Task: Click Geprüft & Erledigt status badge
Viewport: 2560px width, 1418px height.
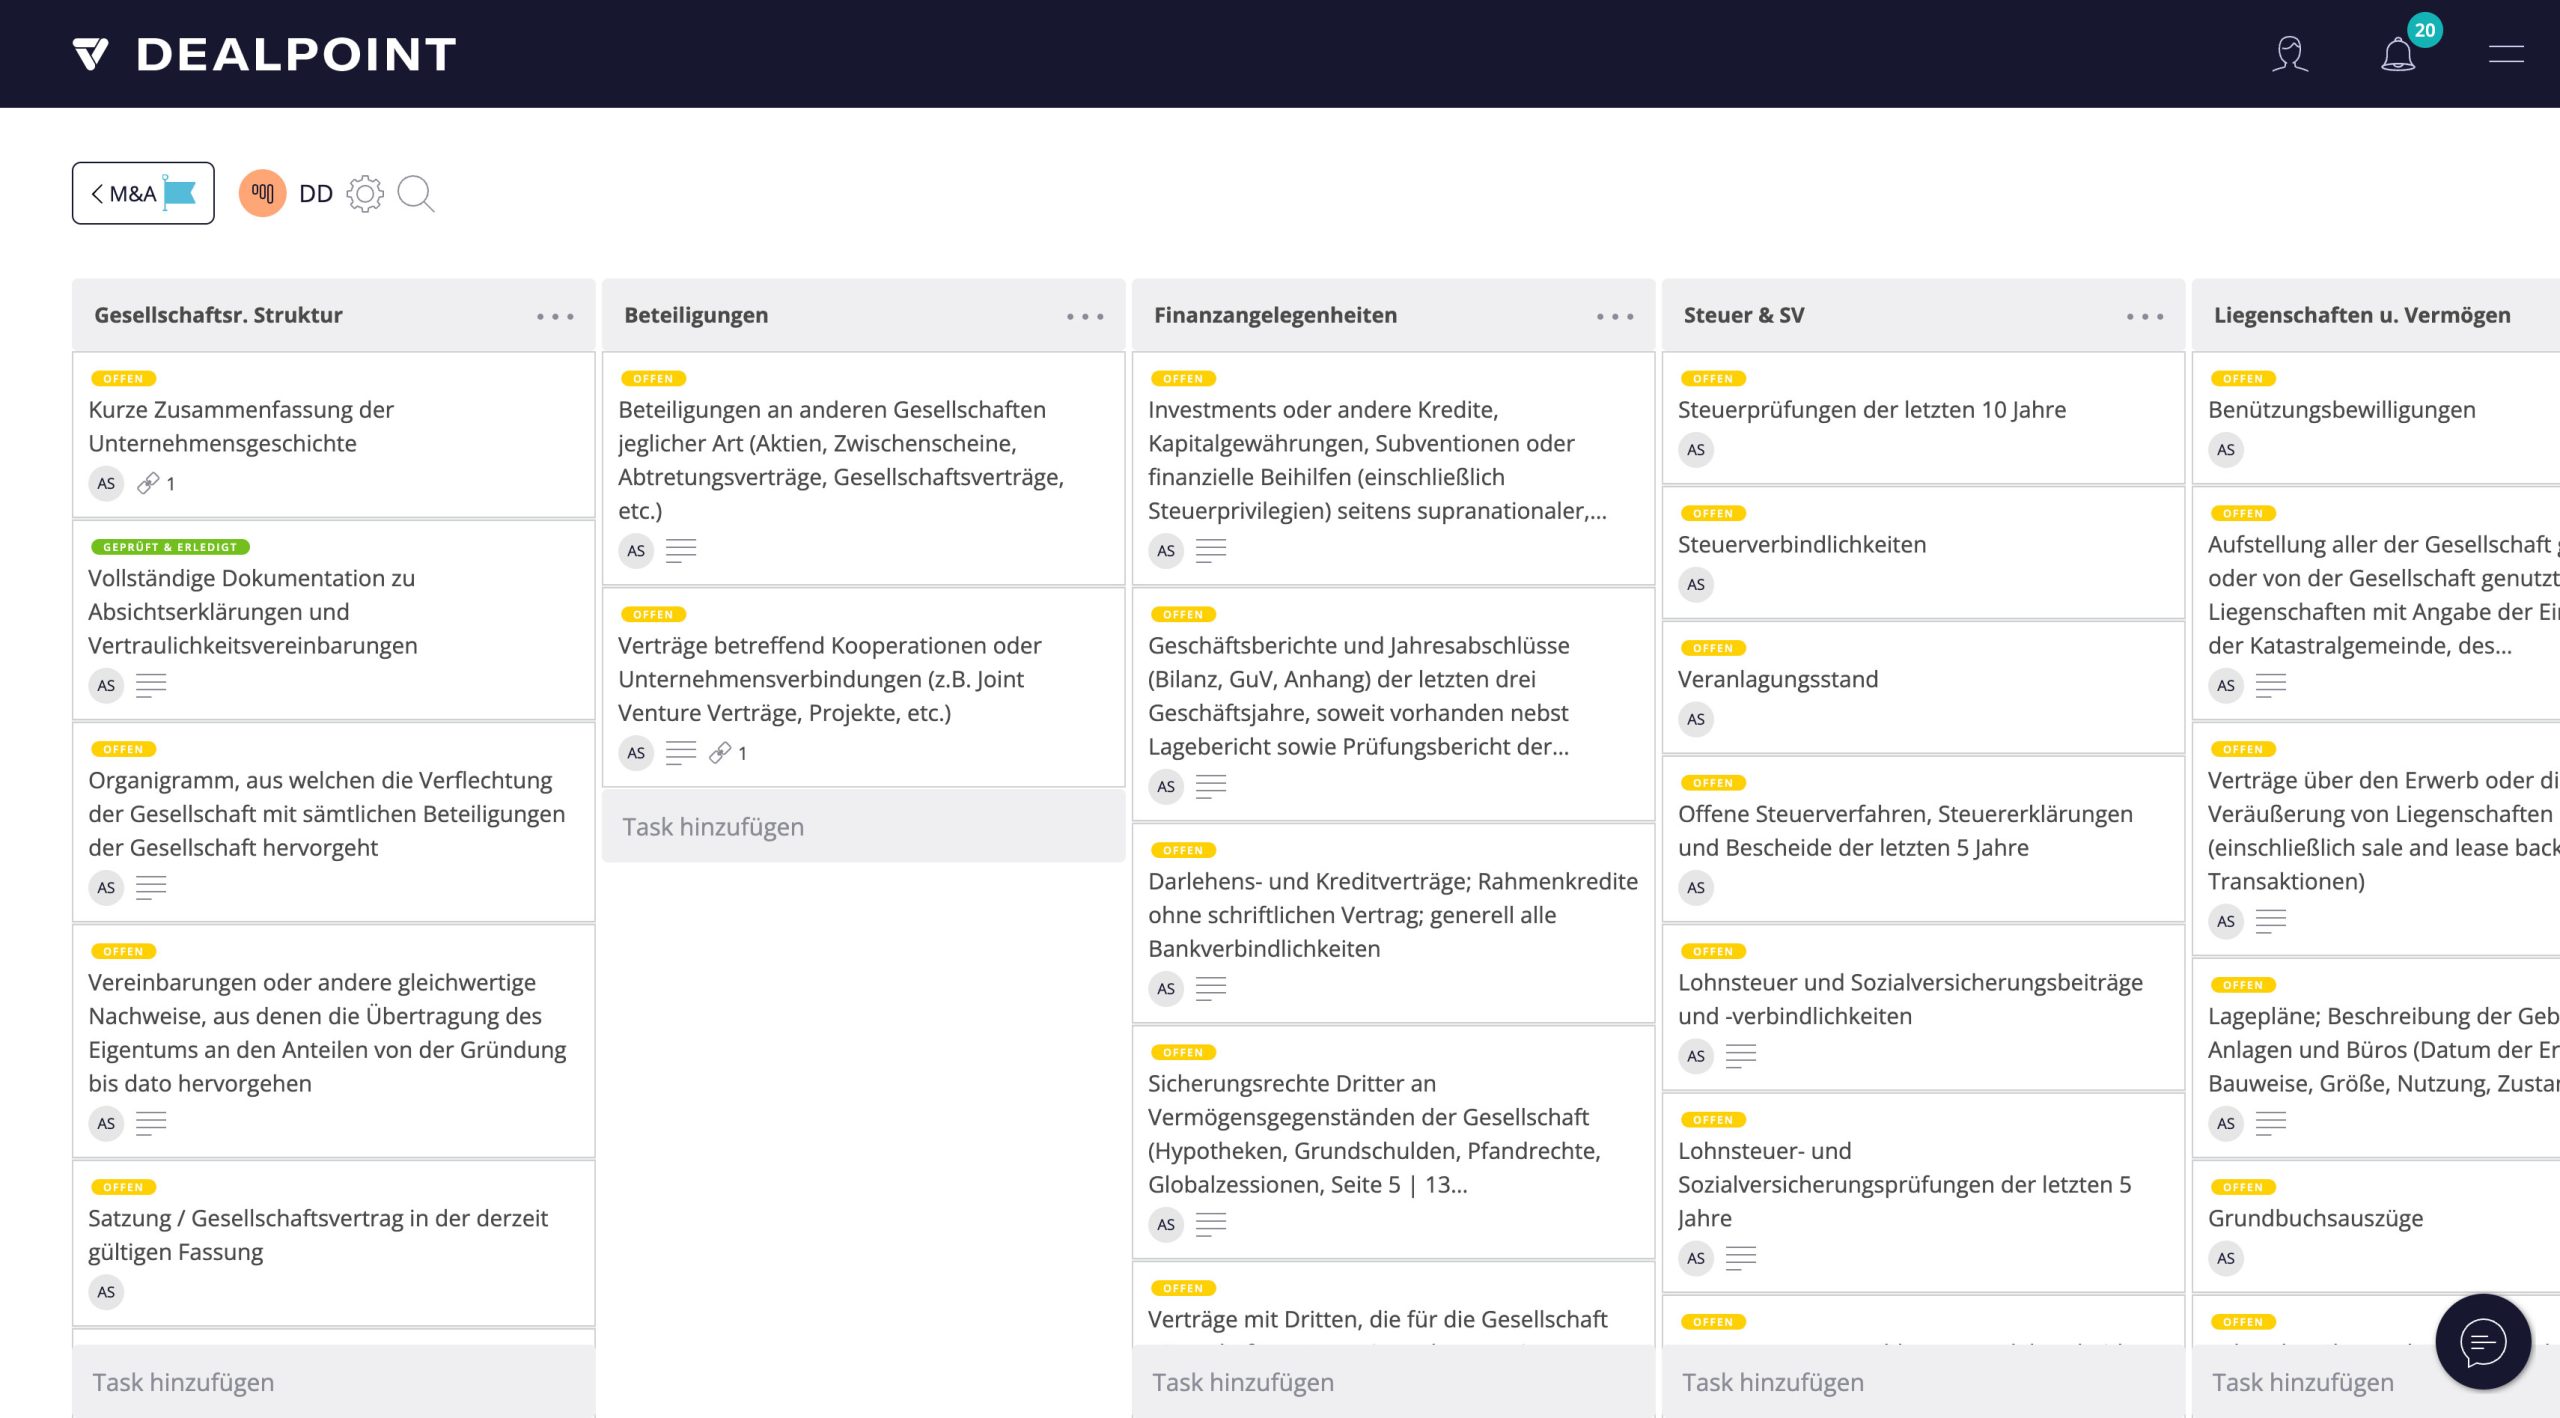Action: 170,547
